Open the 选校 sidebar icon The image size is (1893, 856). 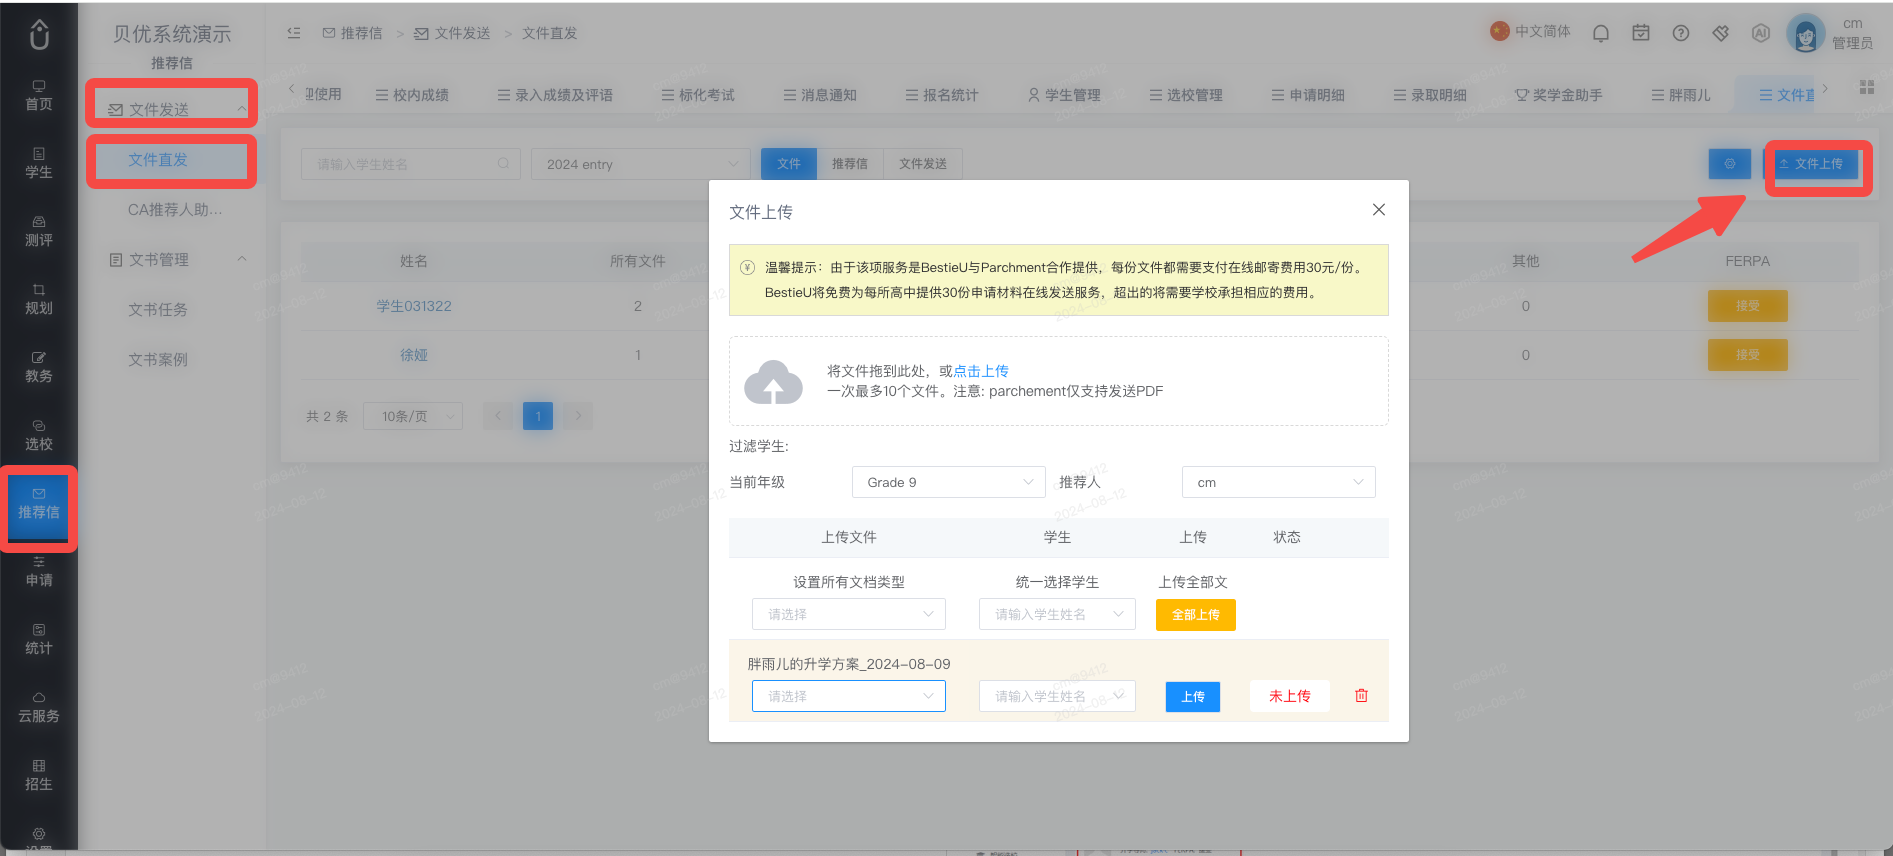point(39,436)
